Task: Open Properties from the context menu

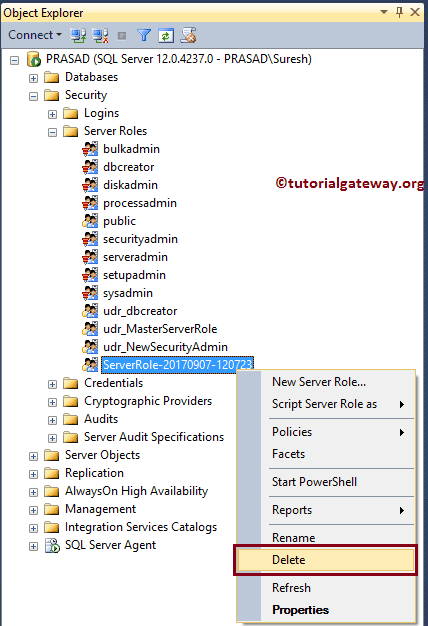Action: [326, 610]
